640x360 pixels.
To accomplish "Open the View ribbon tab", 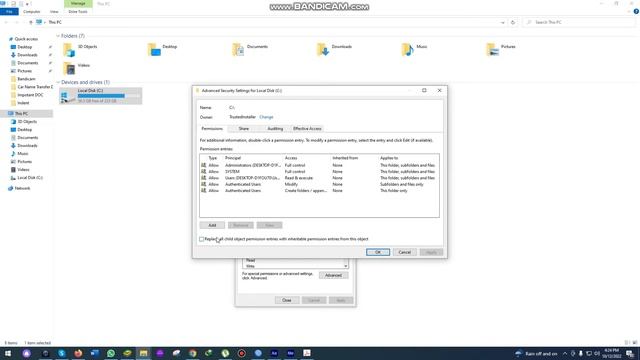I will click(x=54, y=11).
